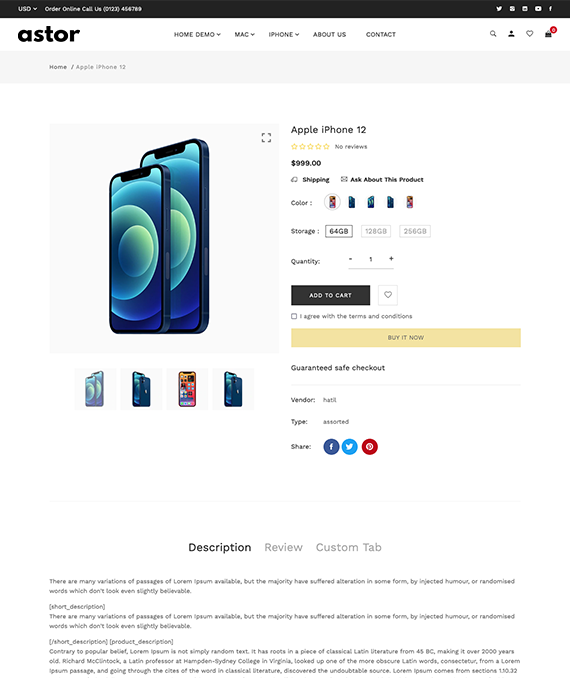
Task: Switch to the Custom Tab
Action: 349,547
